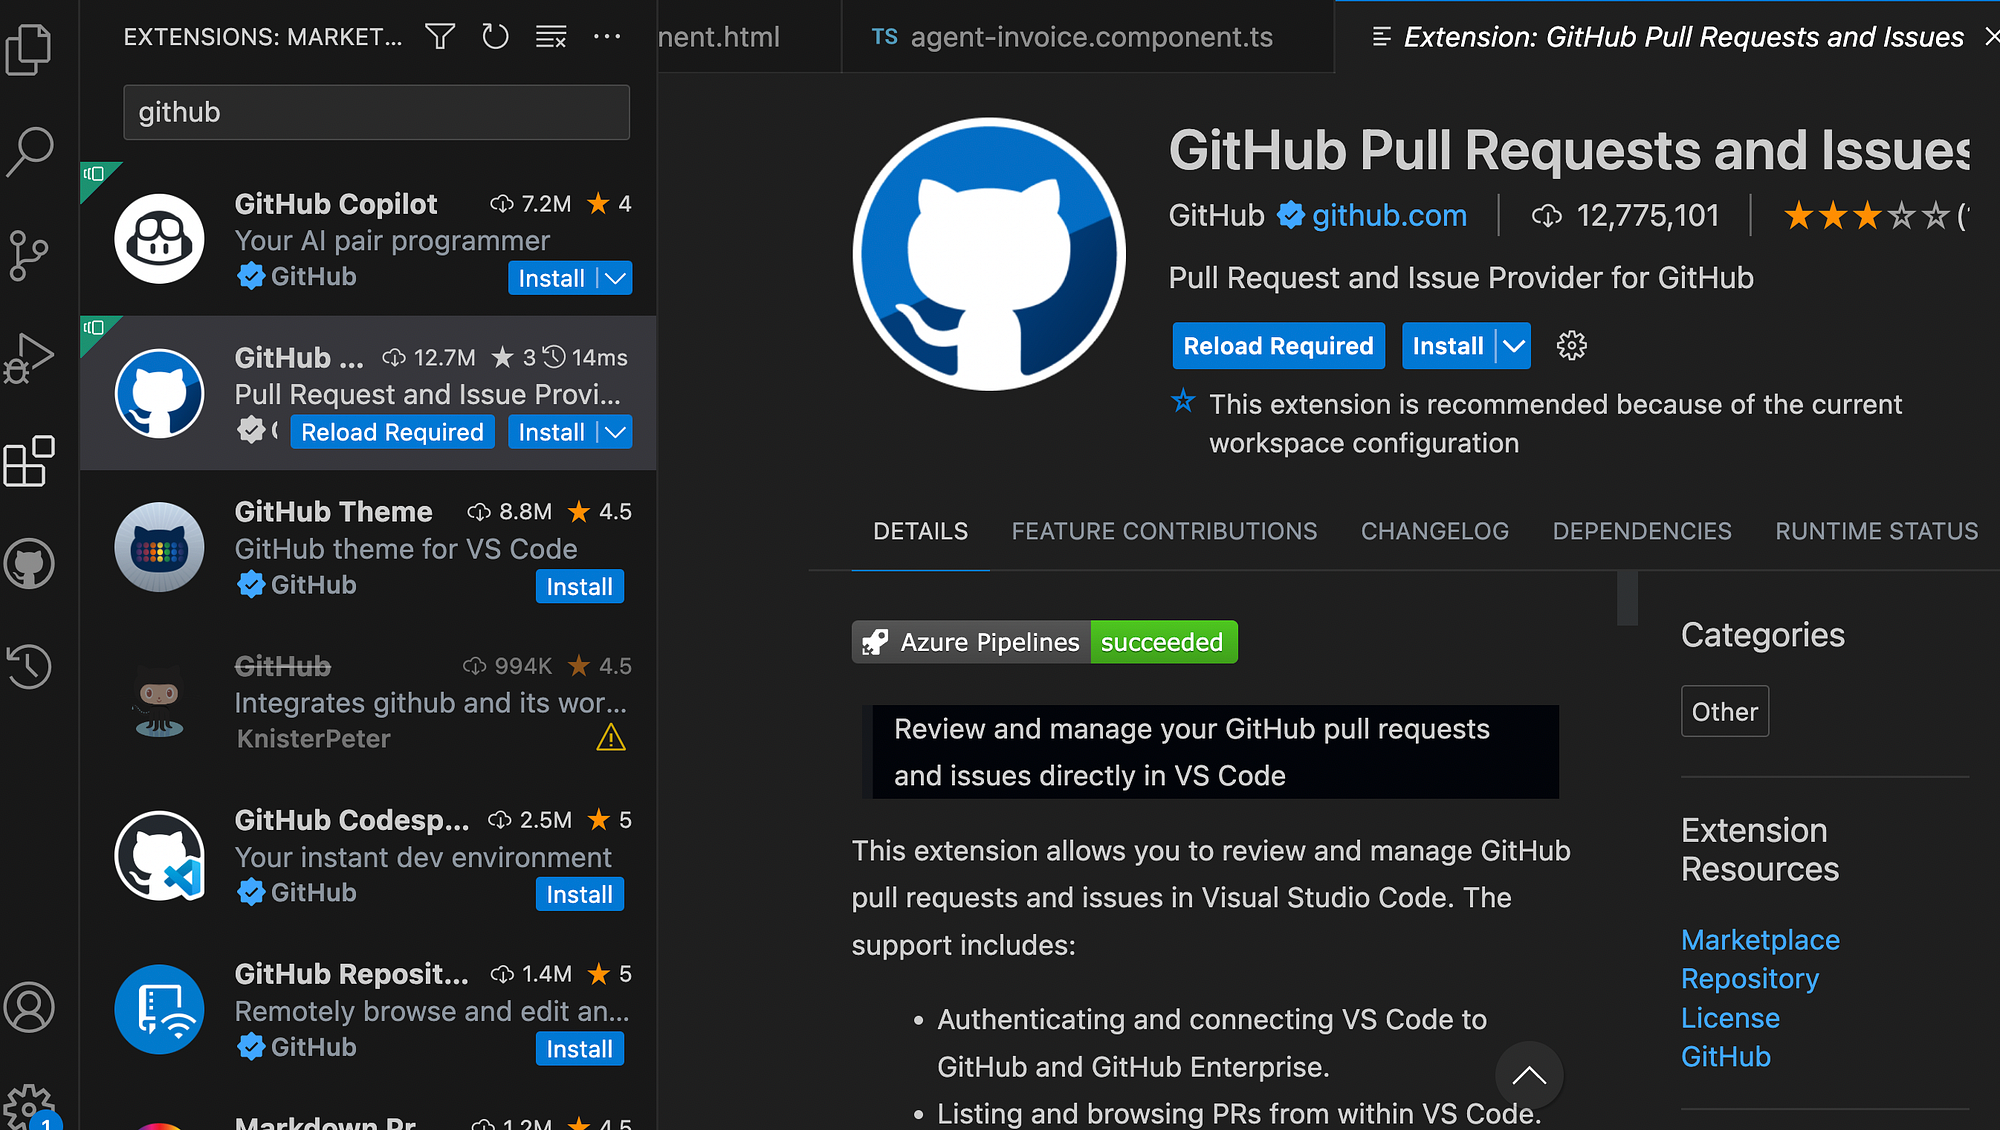Open the Explorer files icon in activity bar
Image resolution: width=2000 pixels, height=1130 pixels.
coord(29,50)
